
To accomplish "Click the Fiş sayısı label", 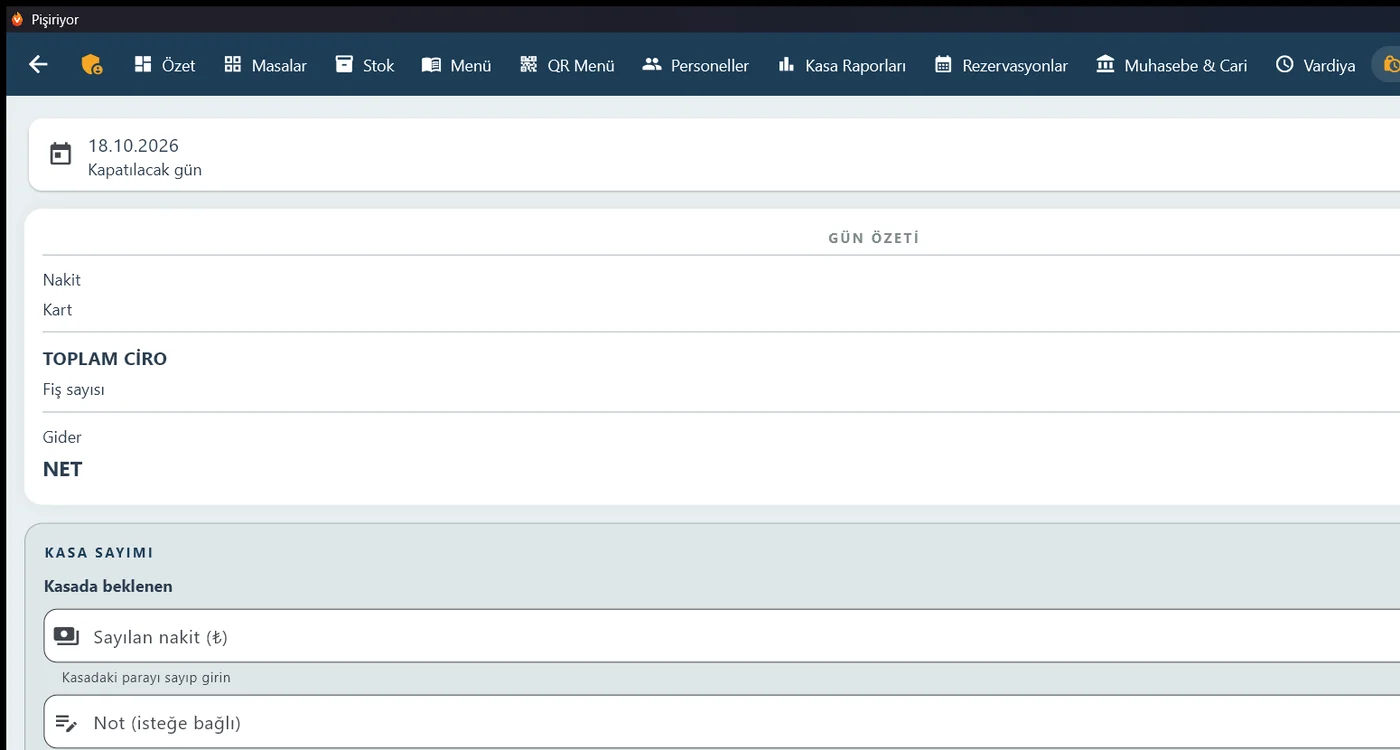I will pyautogui.click(x=74, y=390).
